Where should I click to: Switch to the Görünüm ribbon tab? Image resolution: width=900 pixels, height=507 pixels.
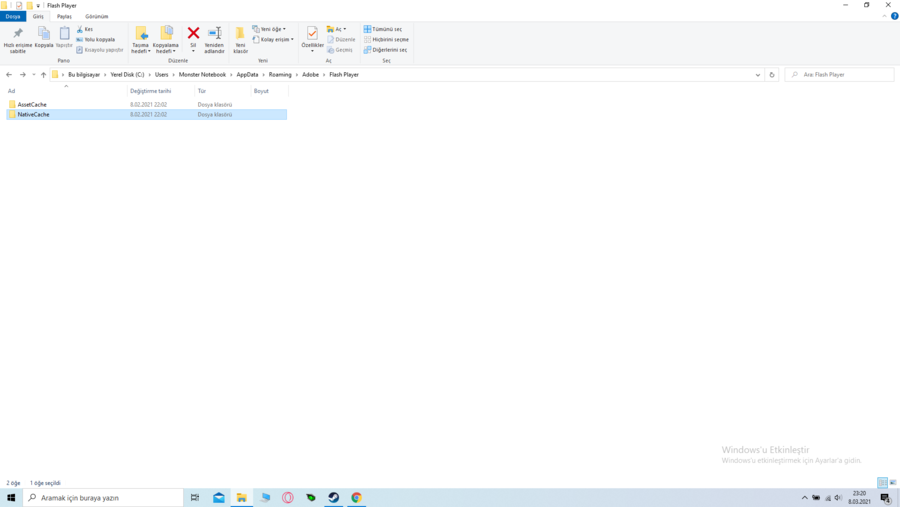[x=96, y=17]
